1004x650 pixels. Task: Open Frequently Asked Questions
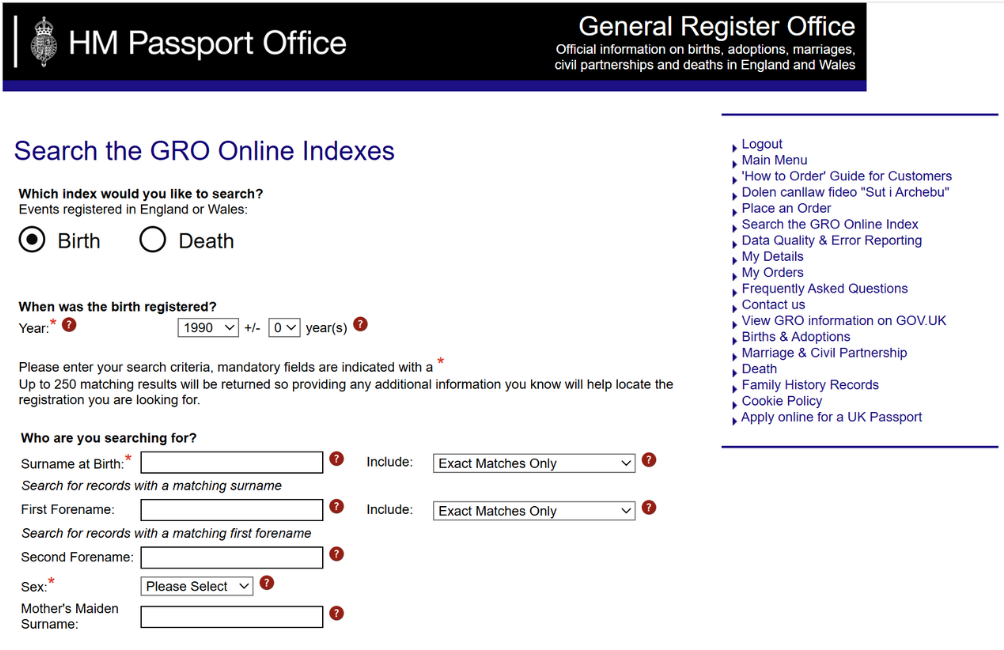(x=824, y=288)
